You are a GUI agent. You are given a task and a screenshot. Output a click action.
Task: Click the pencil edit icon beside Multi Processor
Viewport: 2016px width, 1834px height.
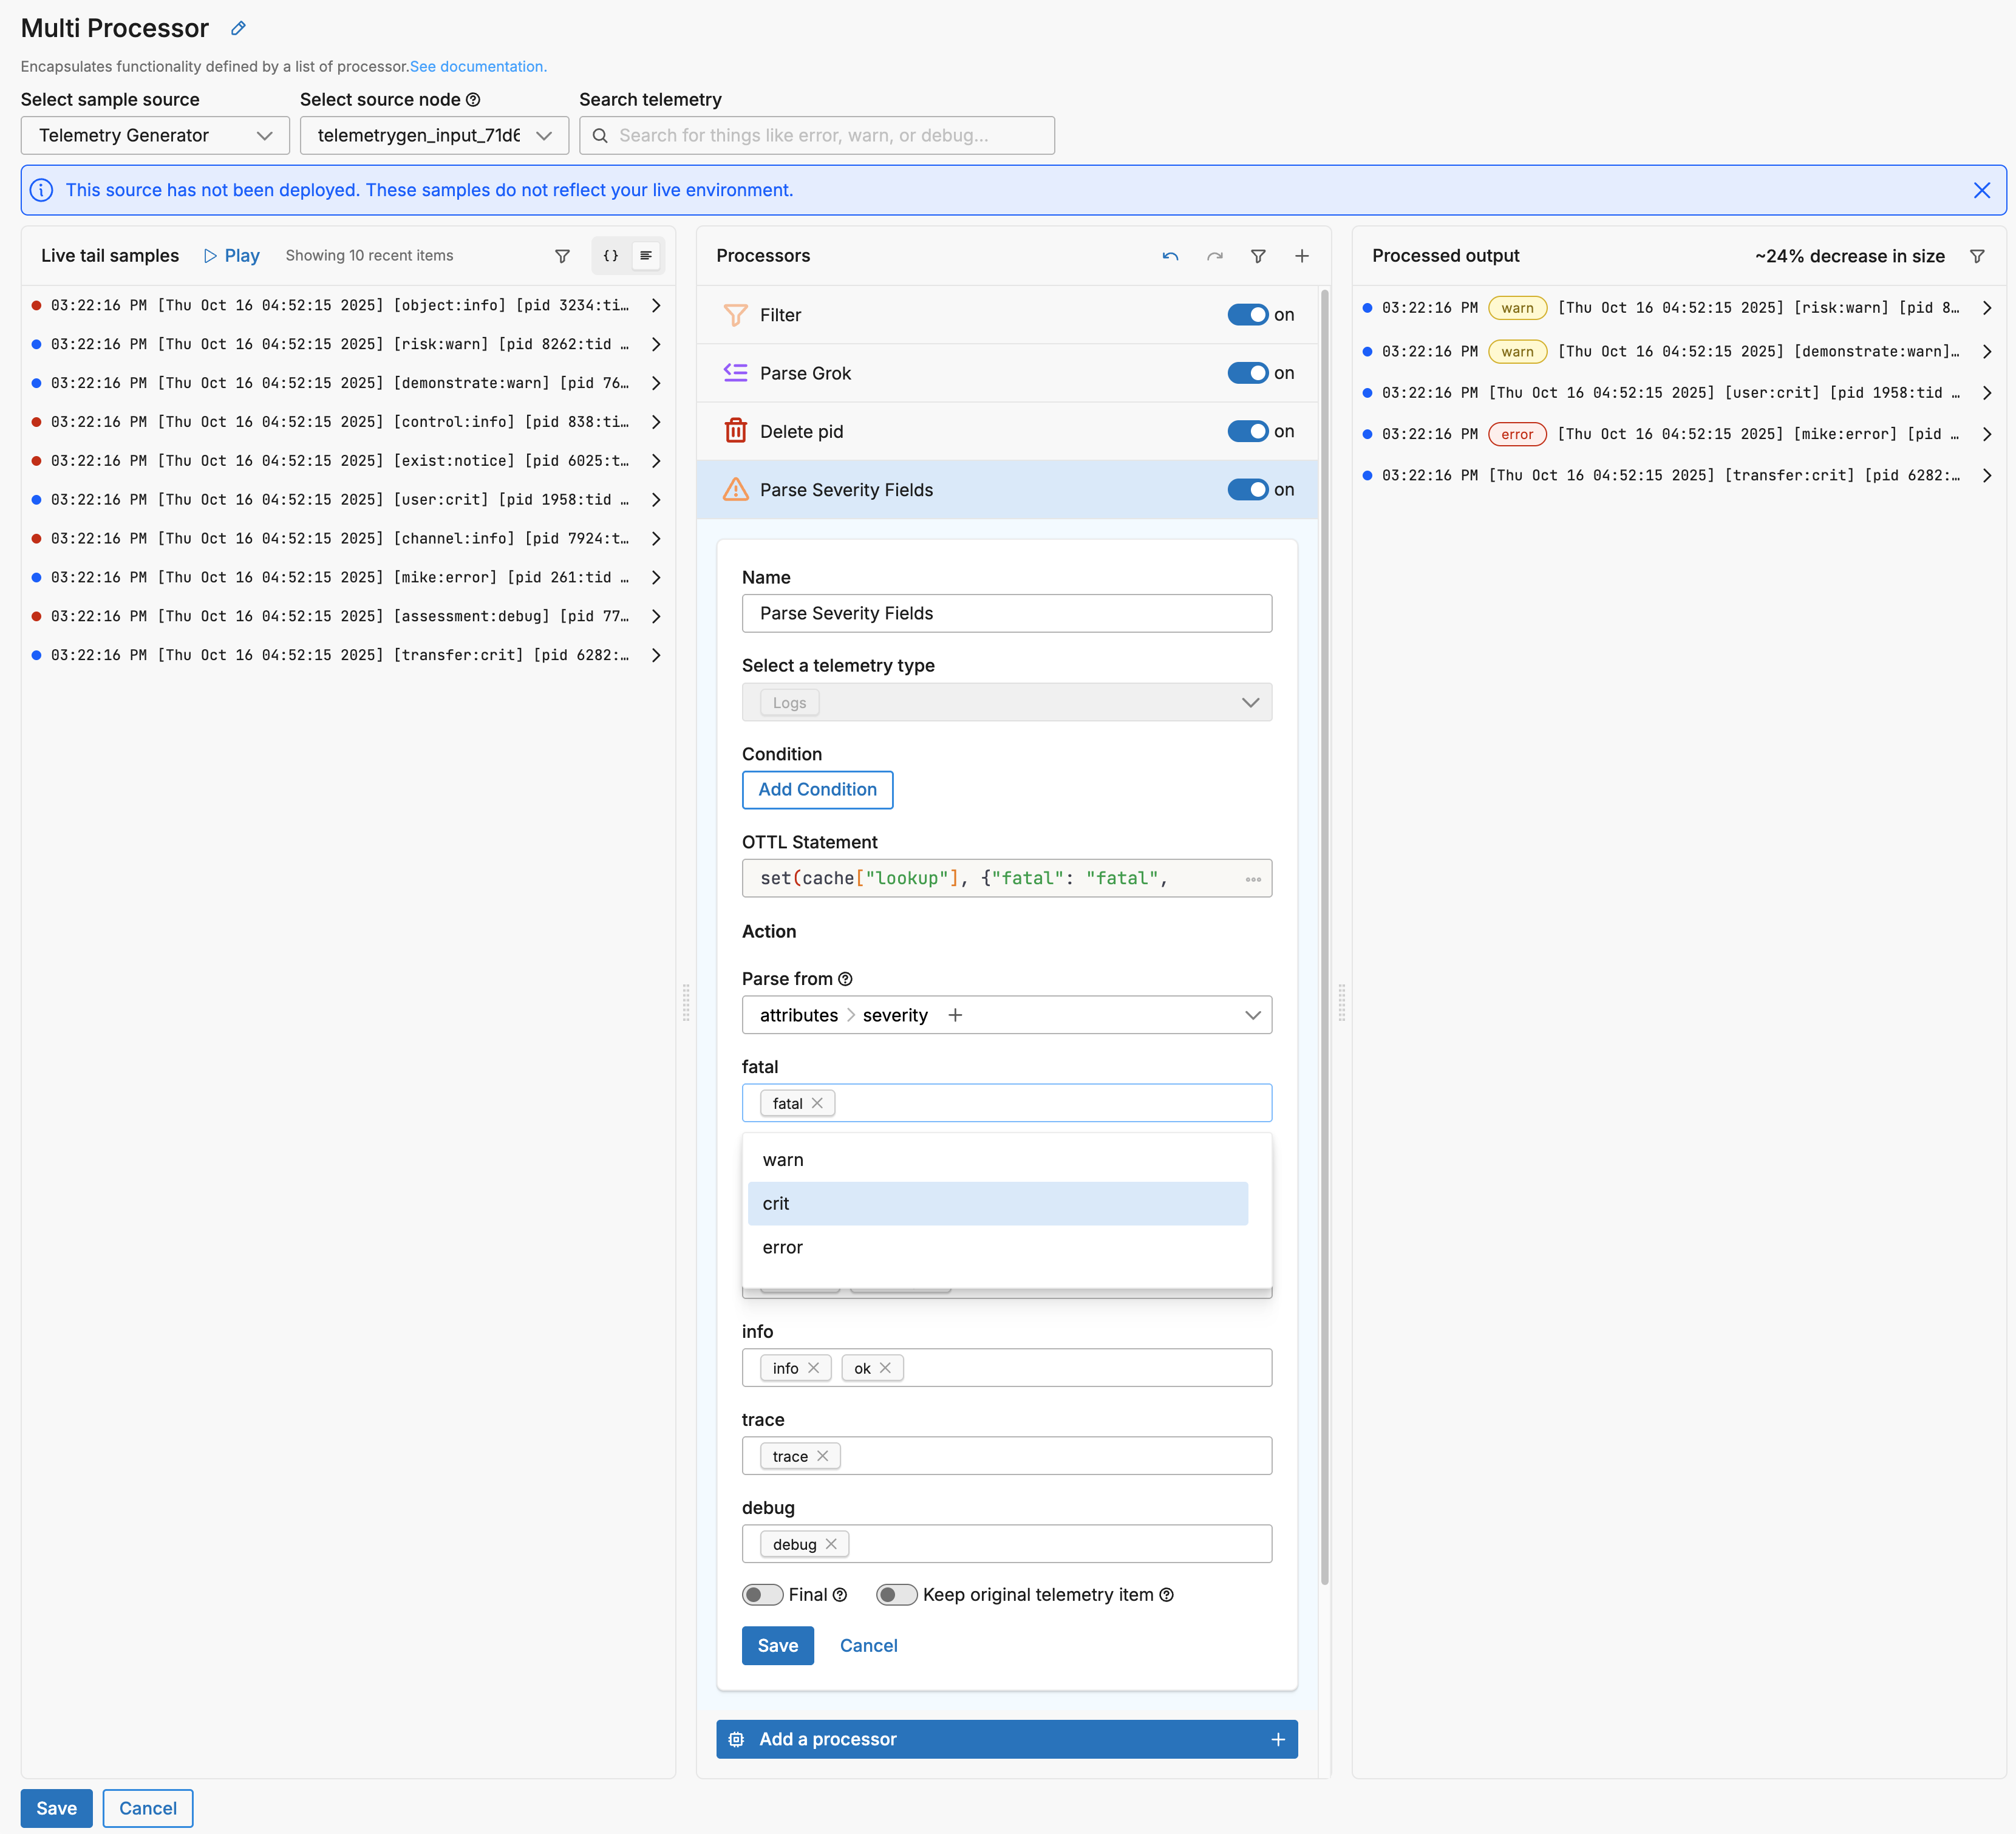(238, 28)
